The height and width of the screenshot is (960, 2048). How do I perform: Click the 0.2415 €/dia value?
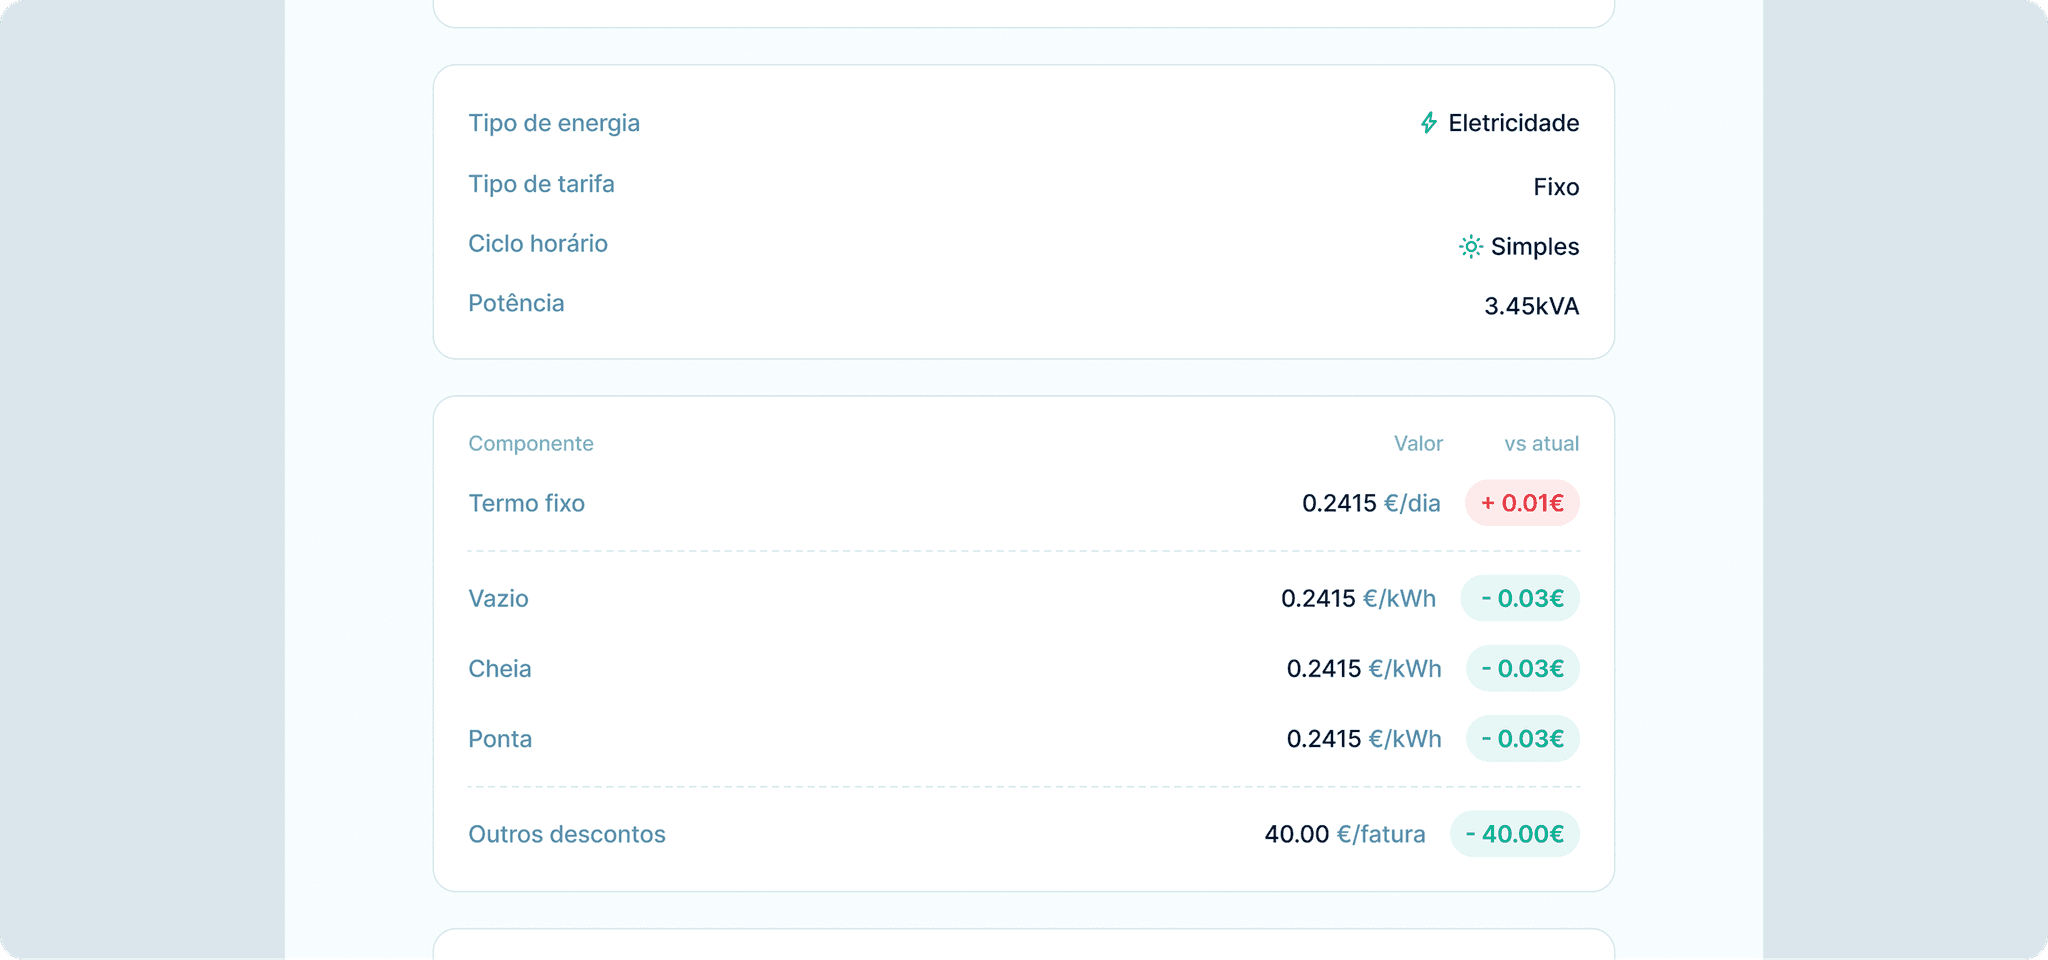pos(1371,503)
